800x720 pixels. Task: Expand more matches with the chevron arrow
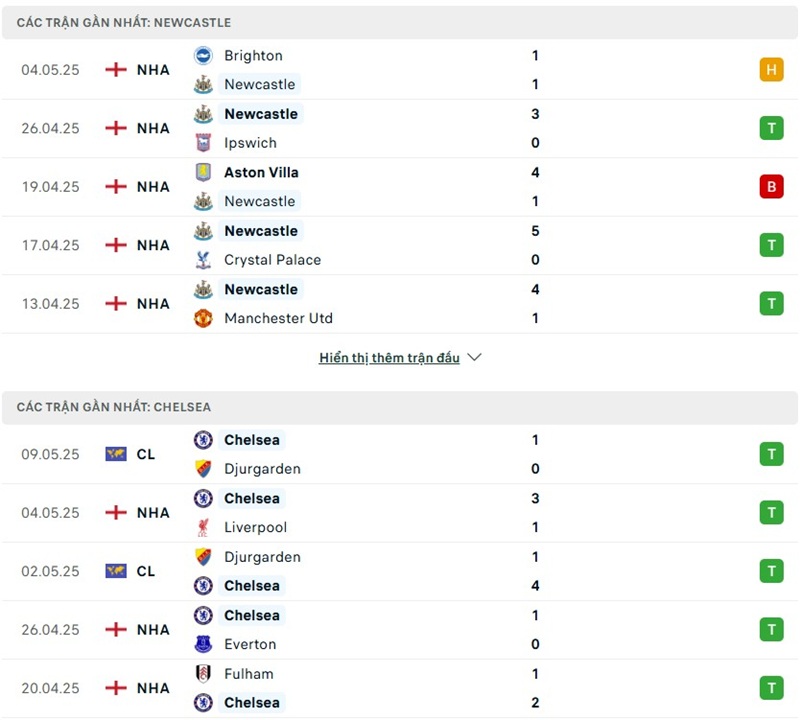click(x=474, y=357)
